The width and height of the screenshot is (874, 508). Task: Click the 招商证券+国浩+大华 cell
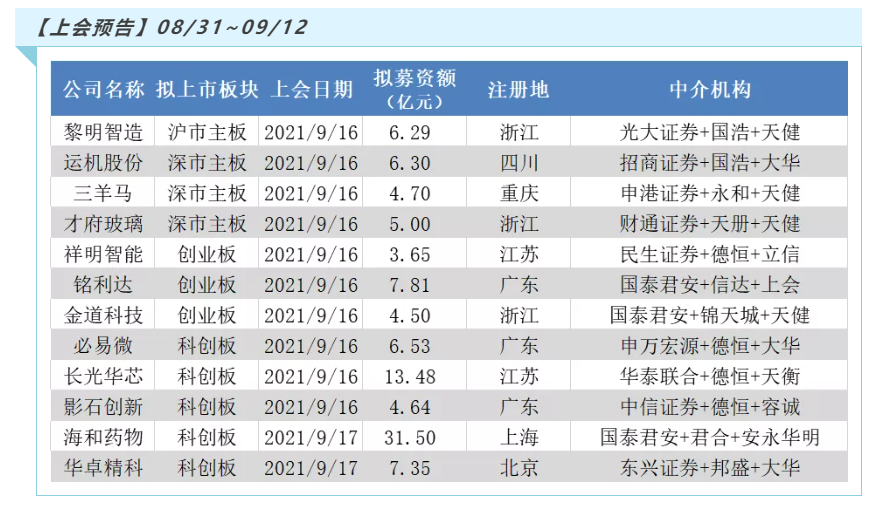710,163
